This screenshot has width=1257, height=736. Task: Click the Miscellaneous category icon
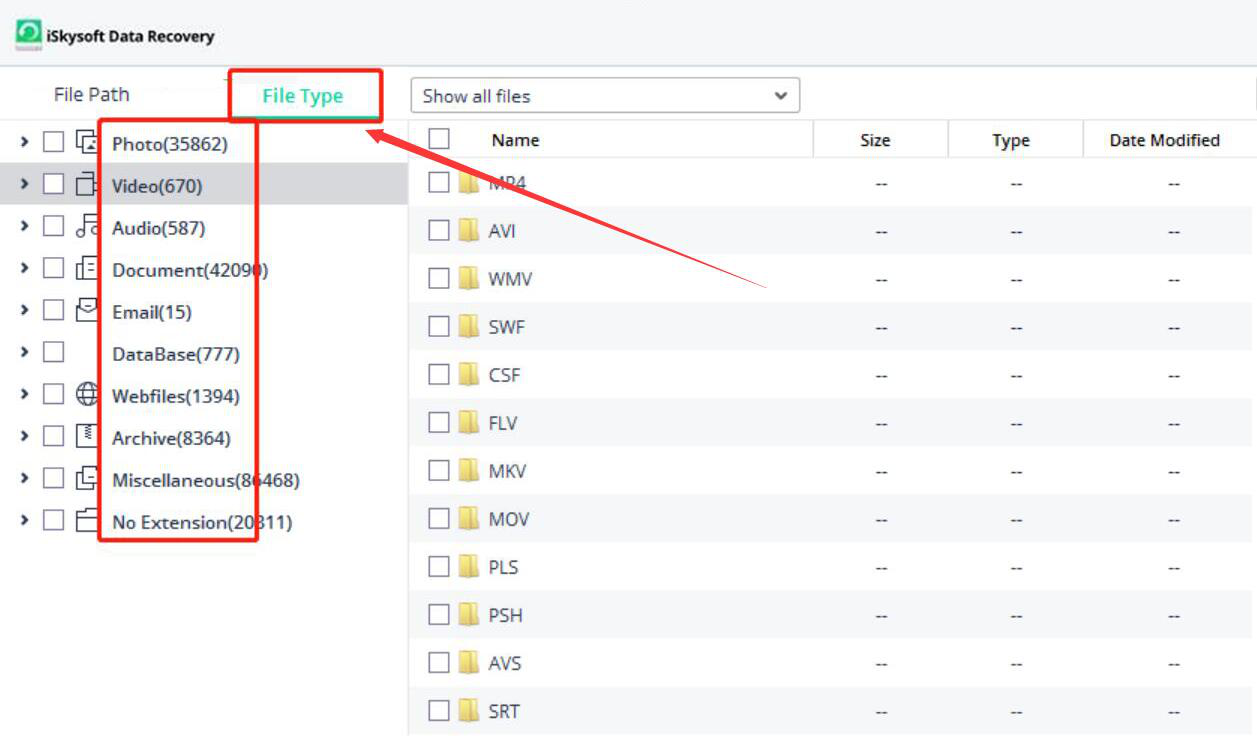tap(87, 479)
